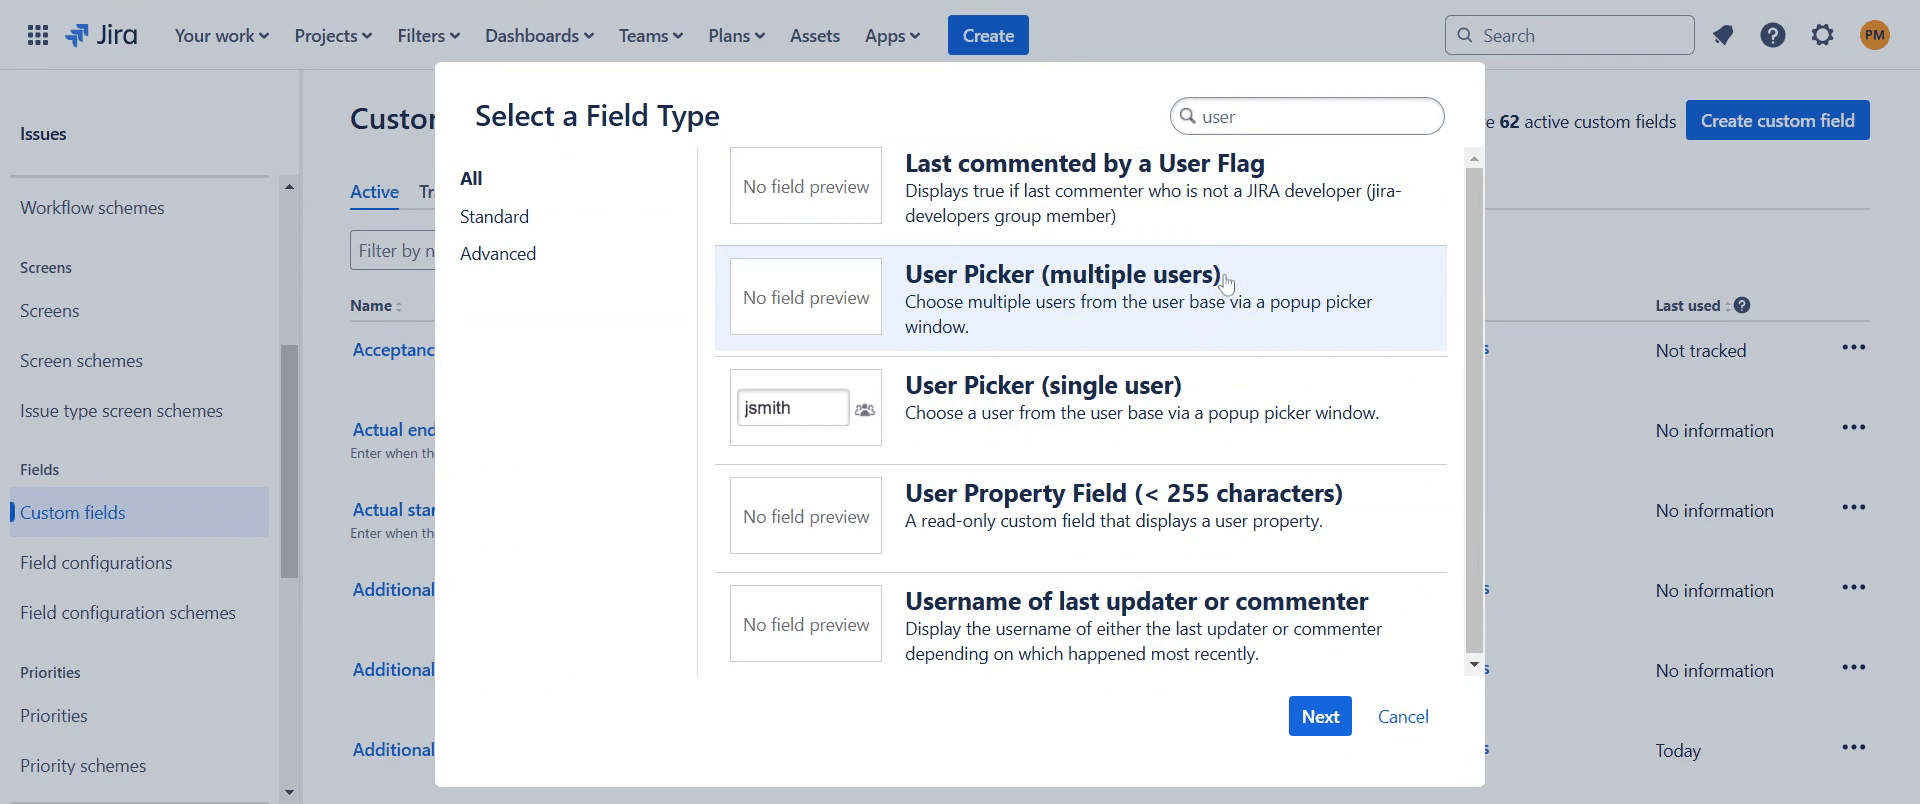Viewport: 1920px width, 804px height.
Task: Click the top Search field
Action: (1569, 36)
